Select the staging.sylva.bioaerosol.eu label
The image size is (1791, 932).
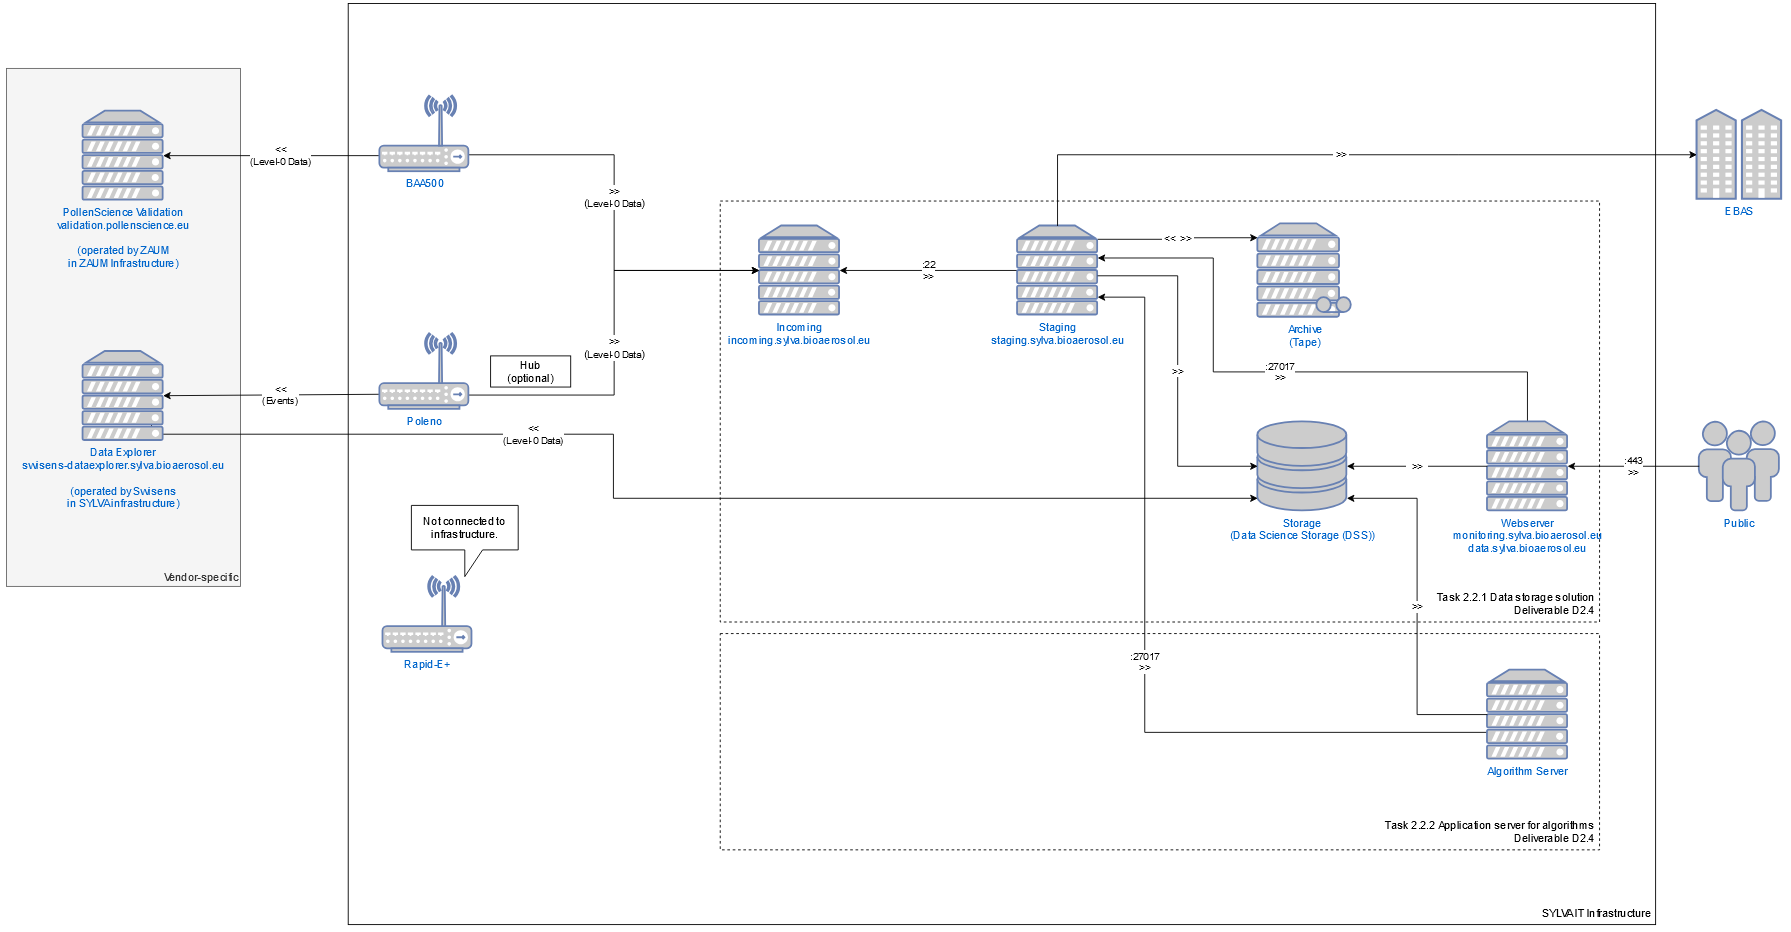pos(1058,341)
